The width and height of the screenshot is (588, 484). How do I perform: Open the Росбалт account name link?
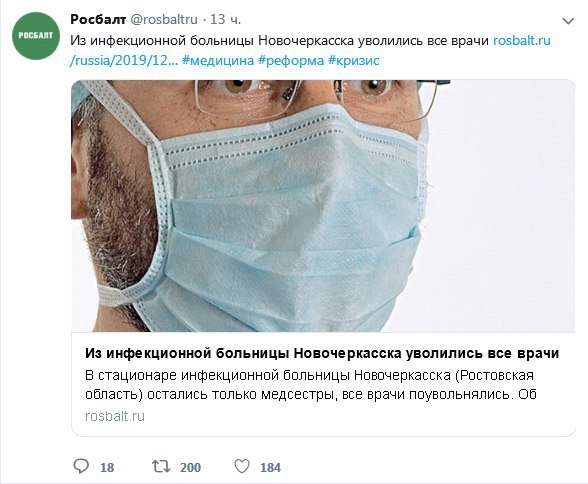98,19
